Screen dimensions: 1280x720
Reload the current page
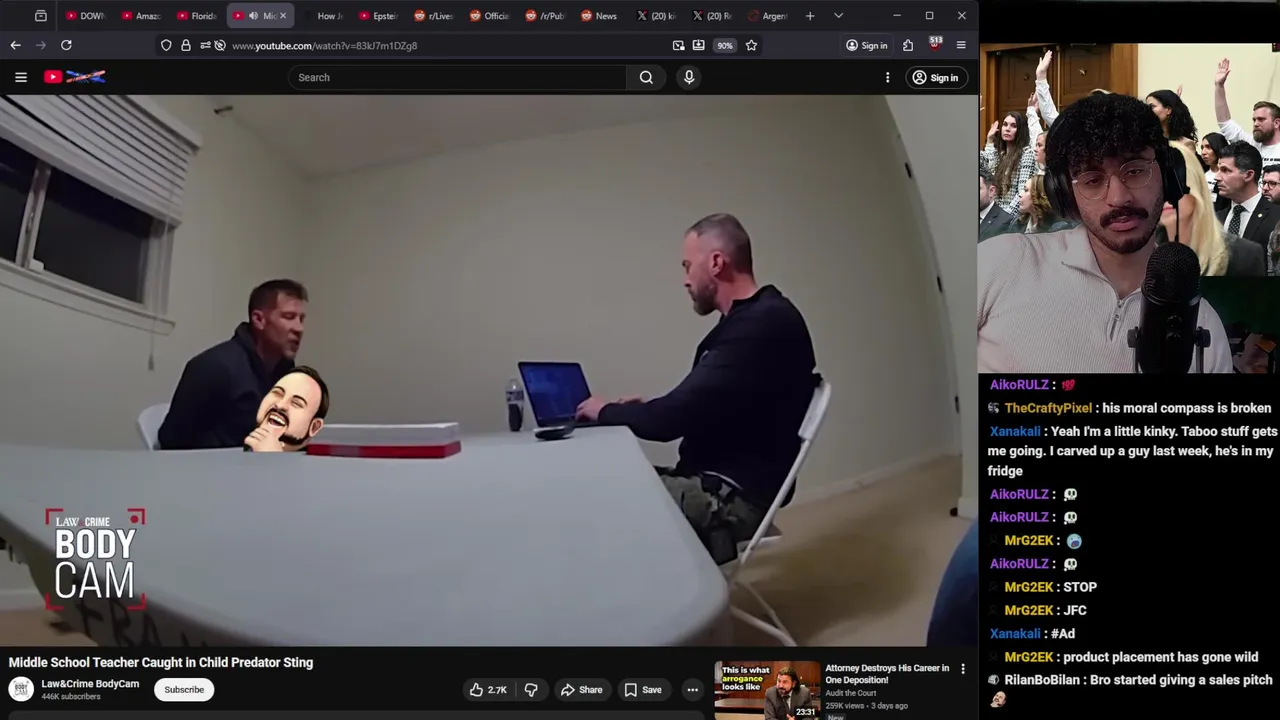[x=66, y=45]
